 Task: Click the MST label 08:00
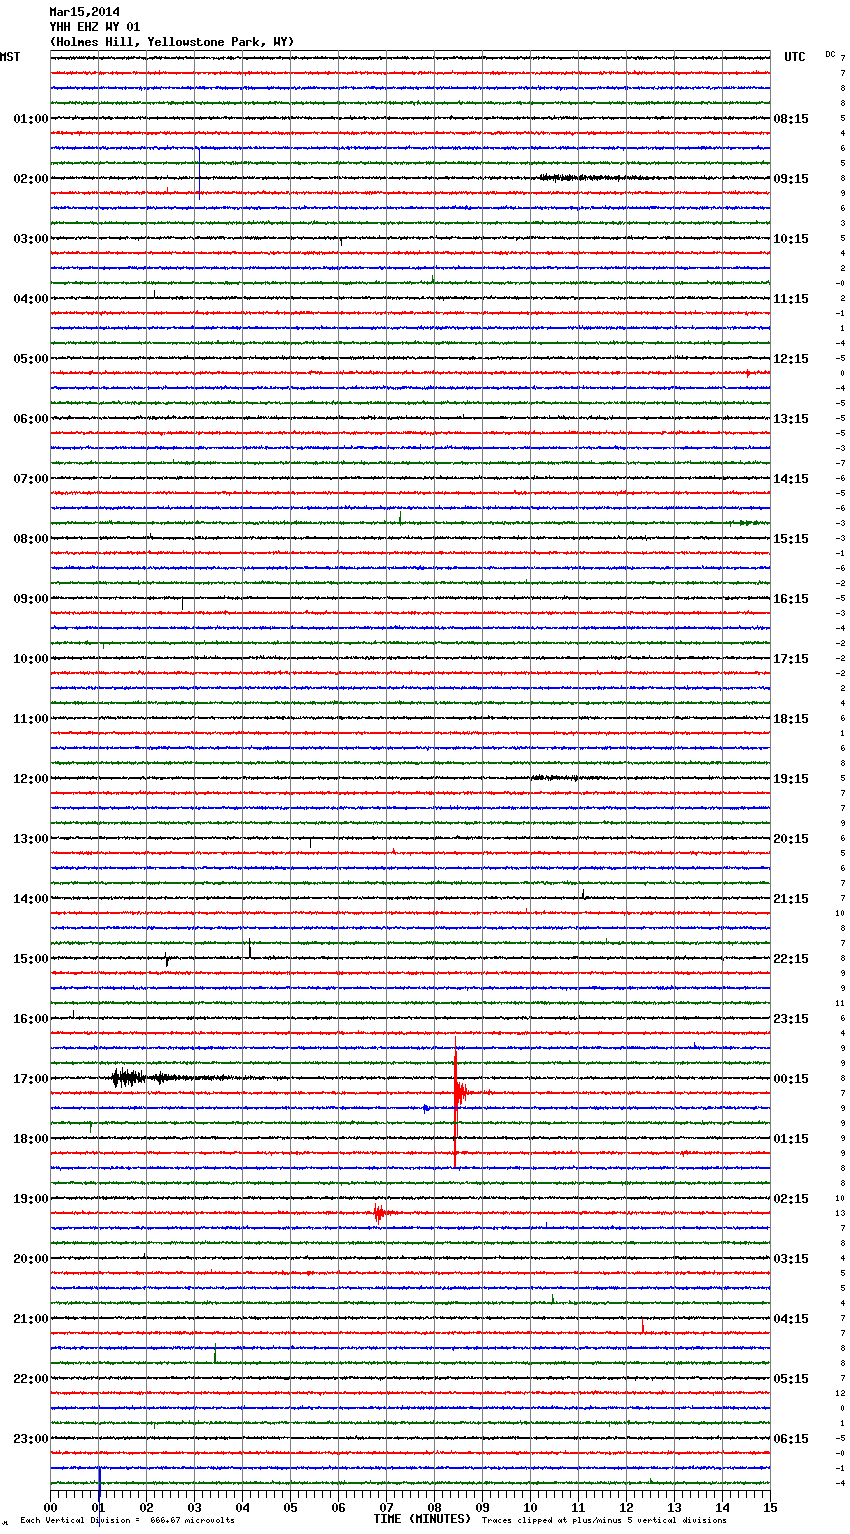point(31,539)
